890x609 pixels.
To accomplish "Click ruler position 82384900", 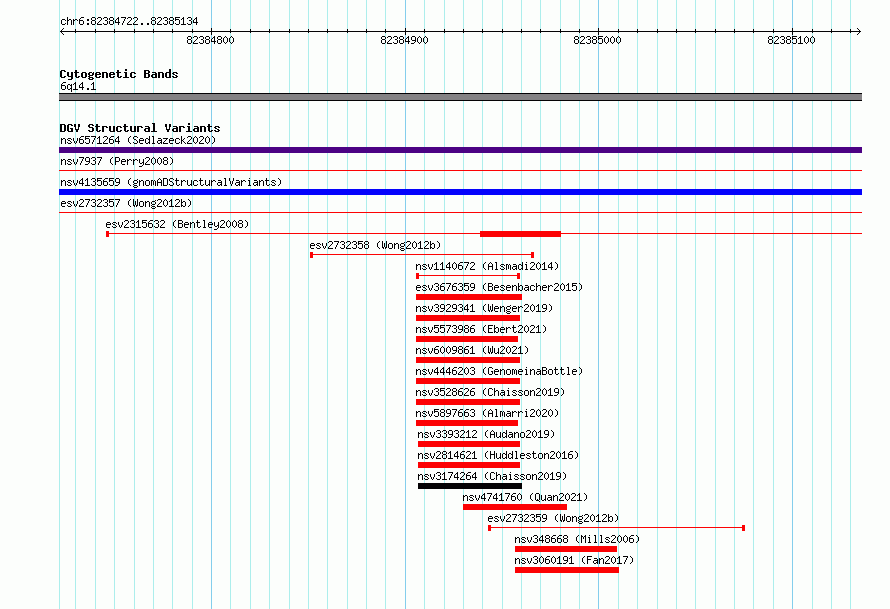I will click(x=404, y=40).
